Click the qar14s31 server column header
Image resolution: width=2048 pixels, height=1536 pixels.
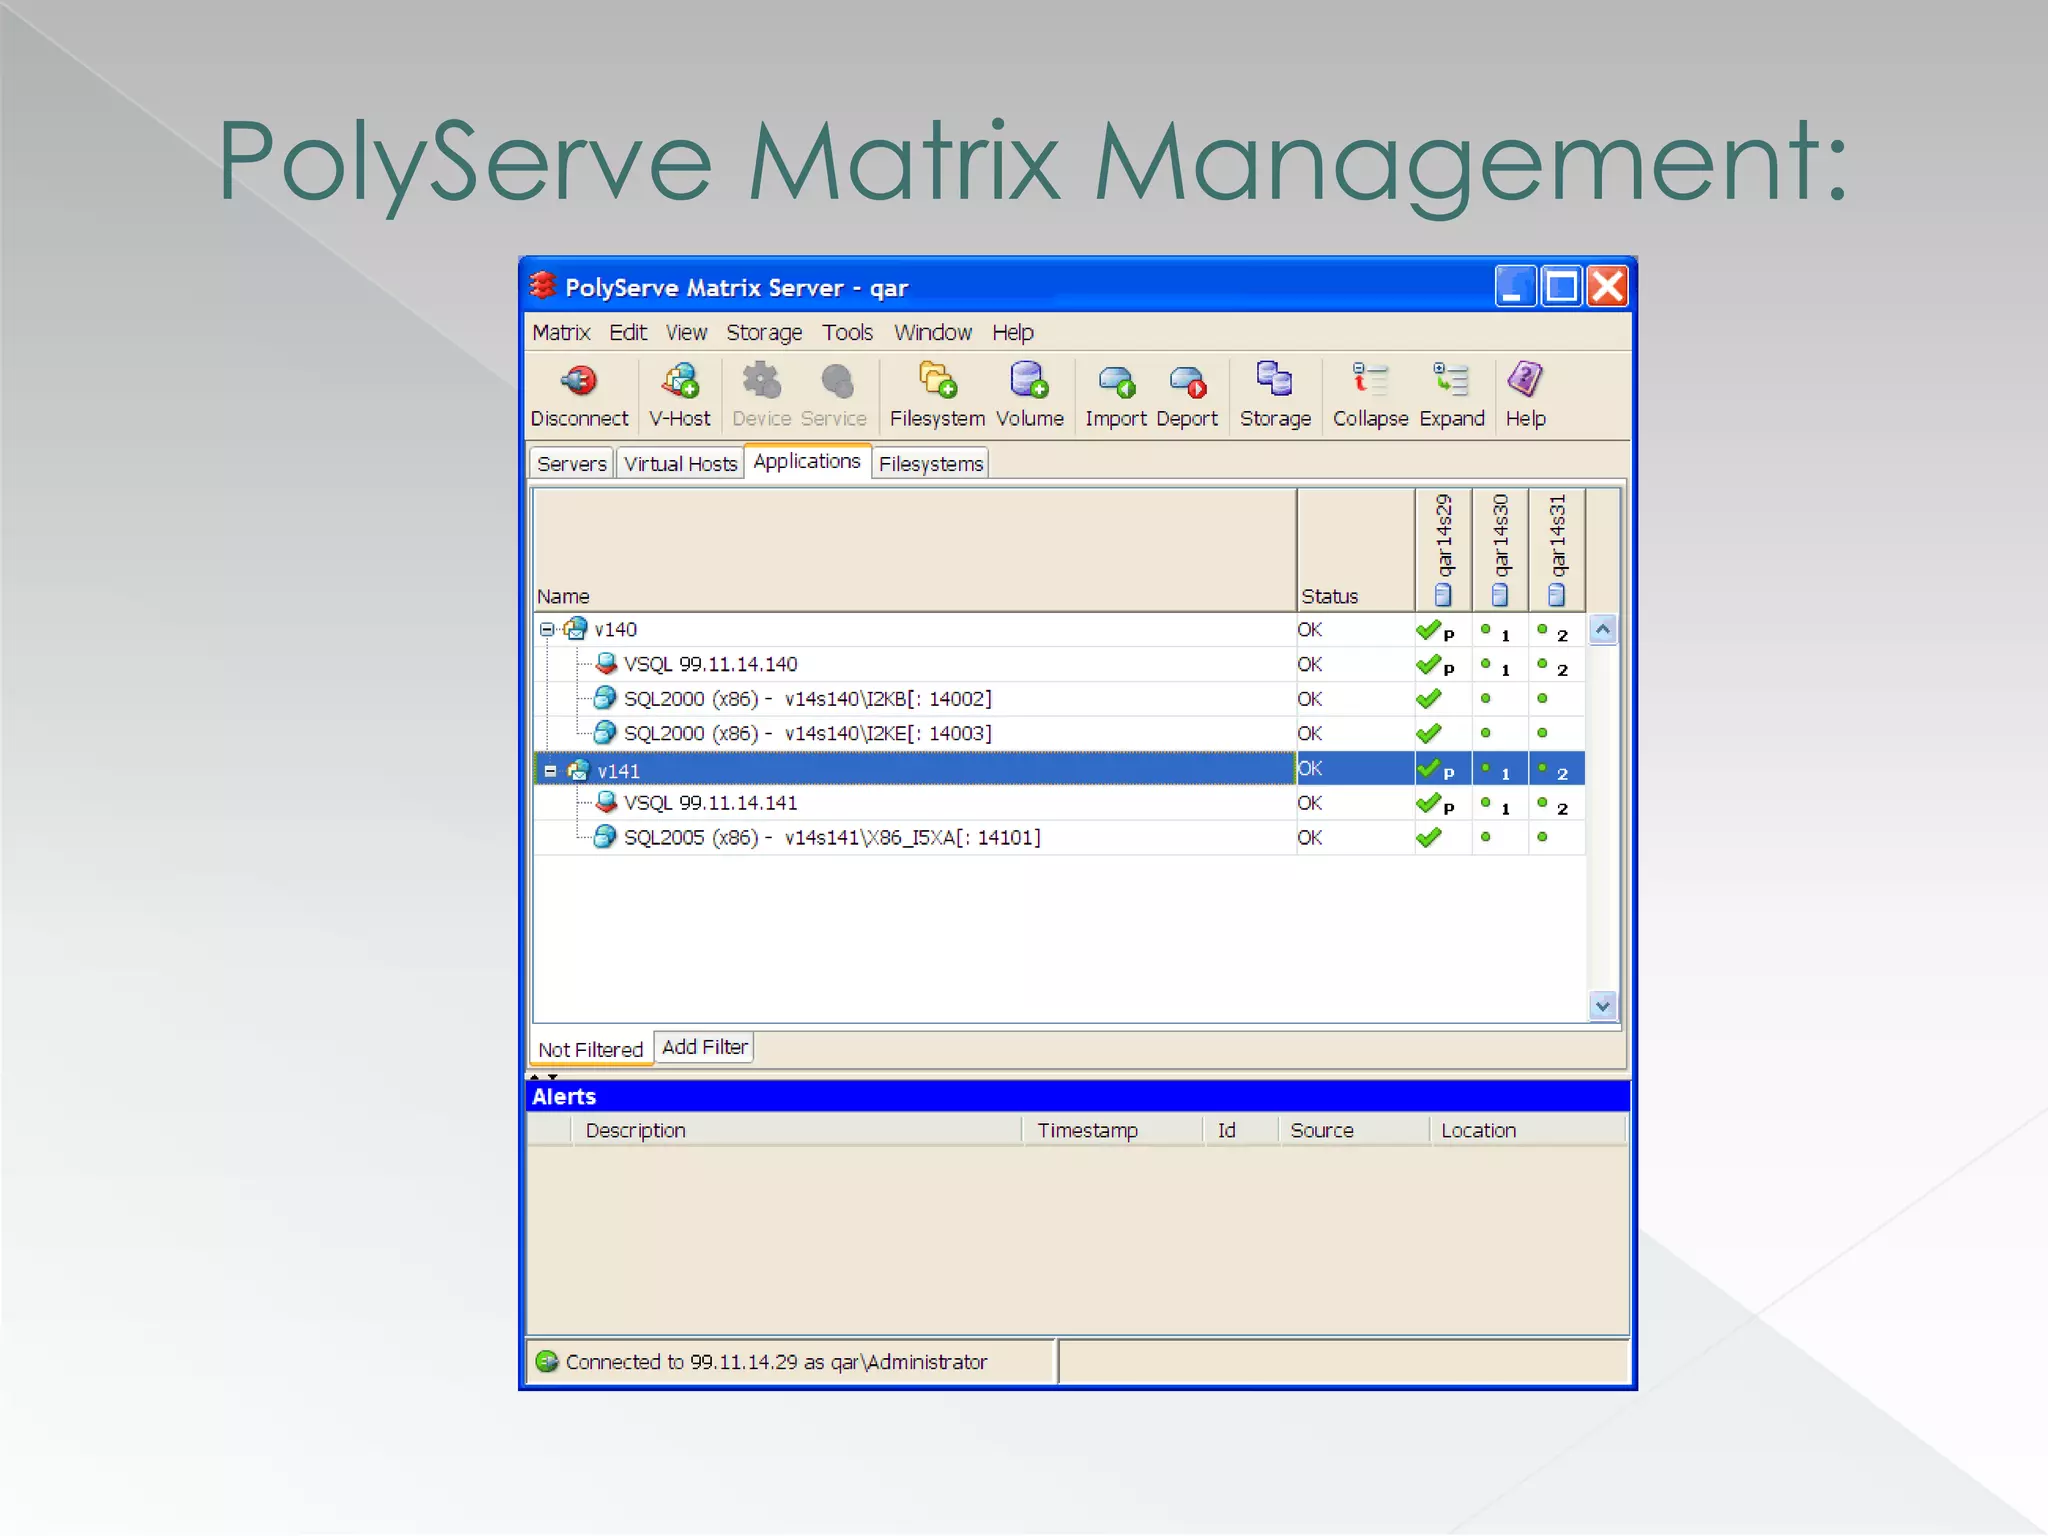[x=1557, y=549]
